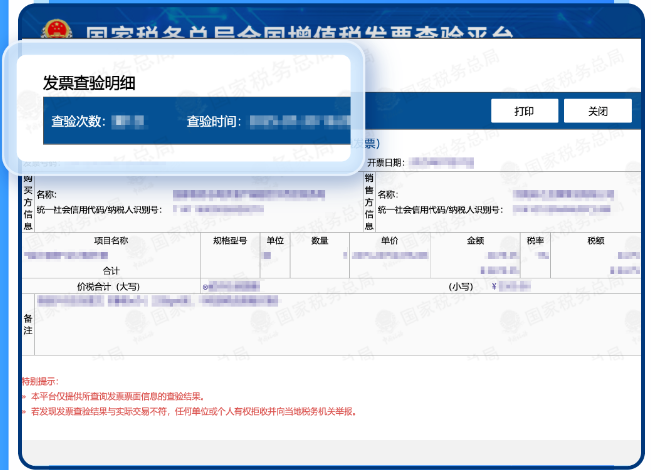Click the 打印 (Print) button
This screenshot has height=470, width=651.
point(524,111)
